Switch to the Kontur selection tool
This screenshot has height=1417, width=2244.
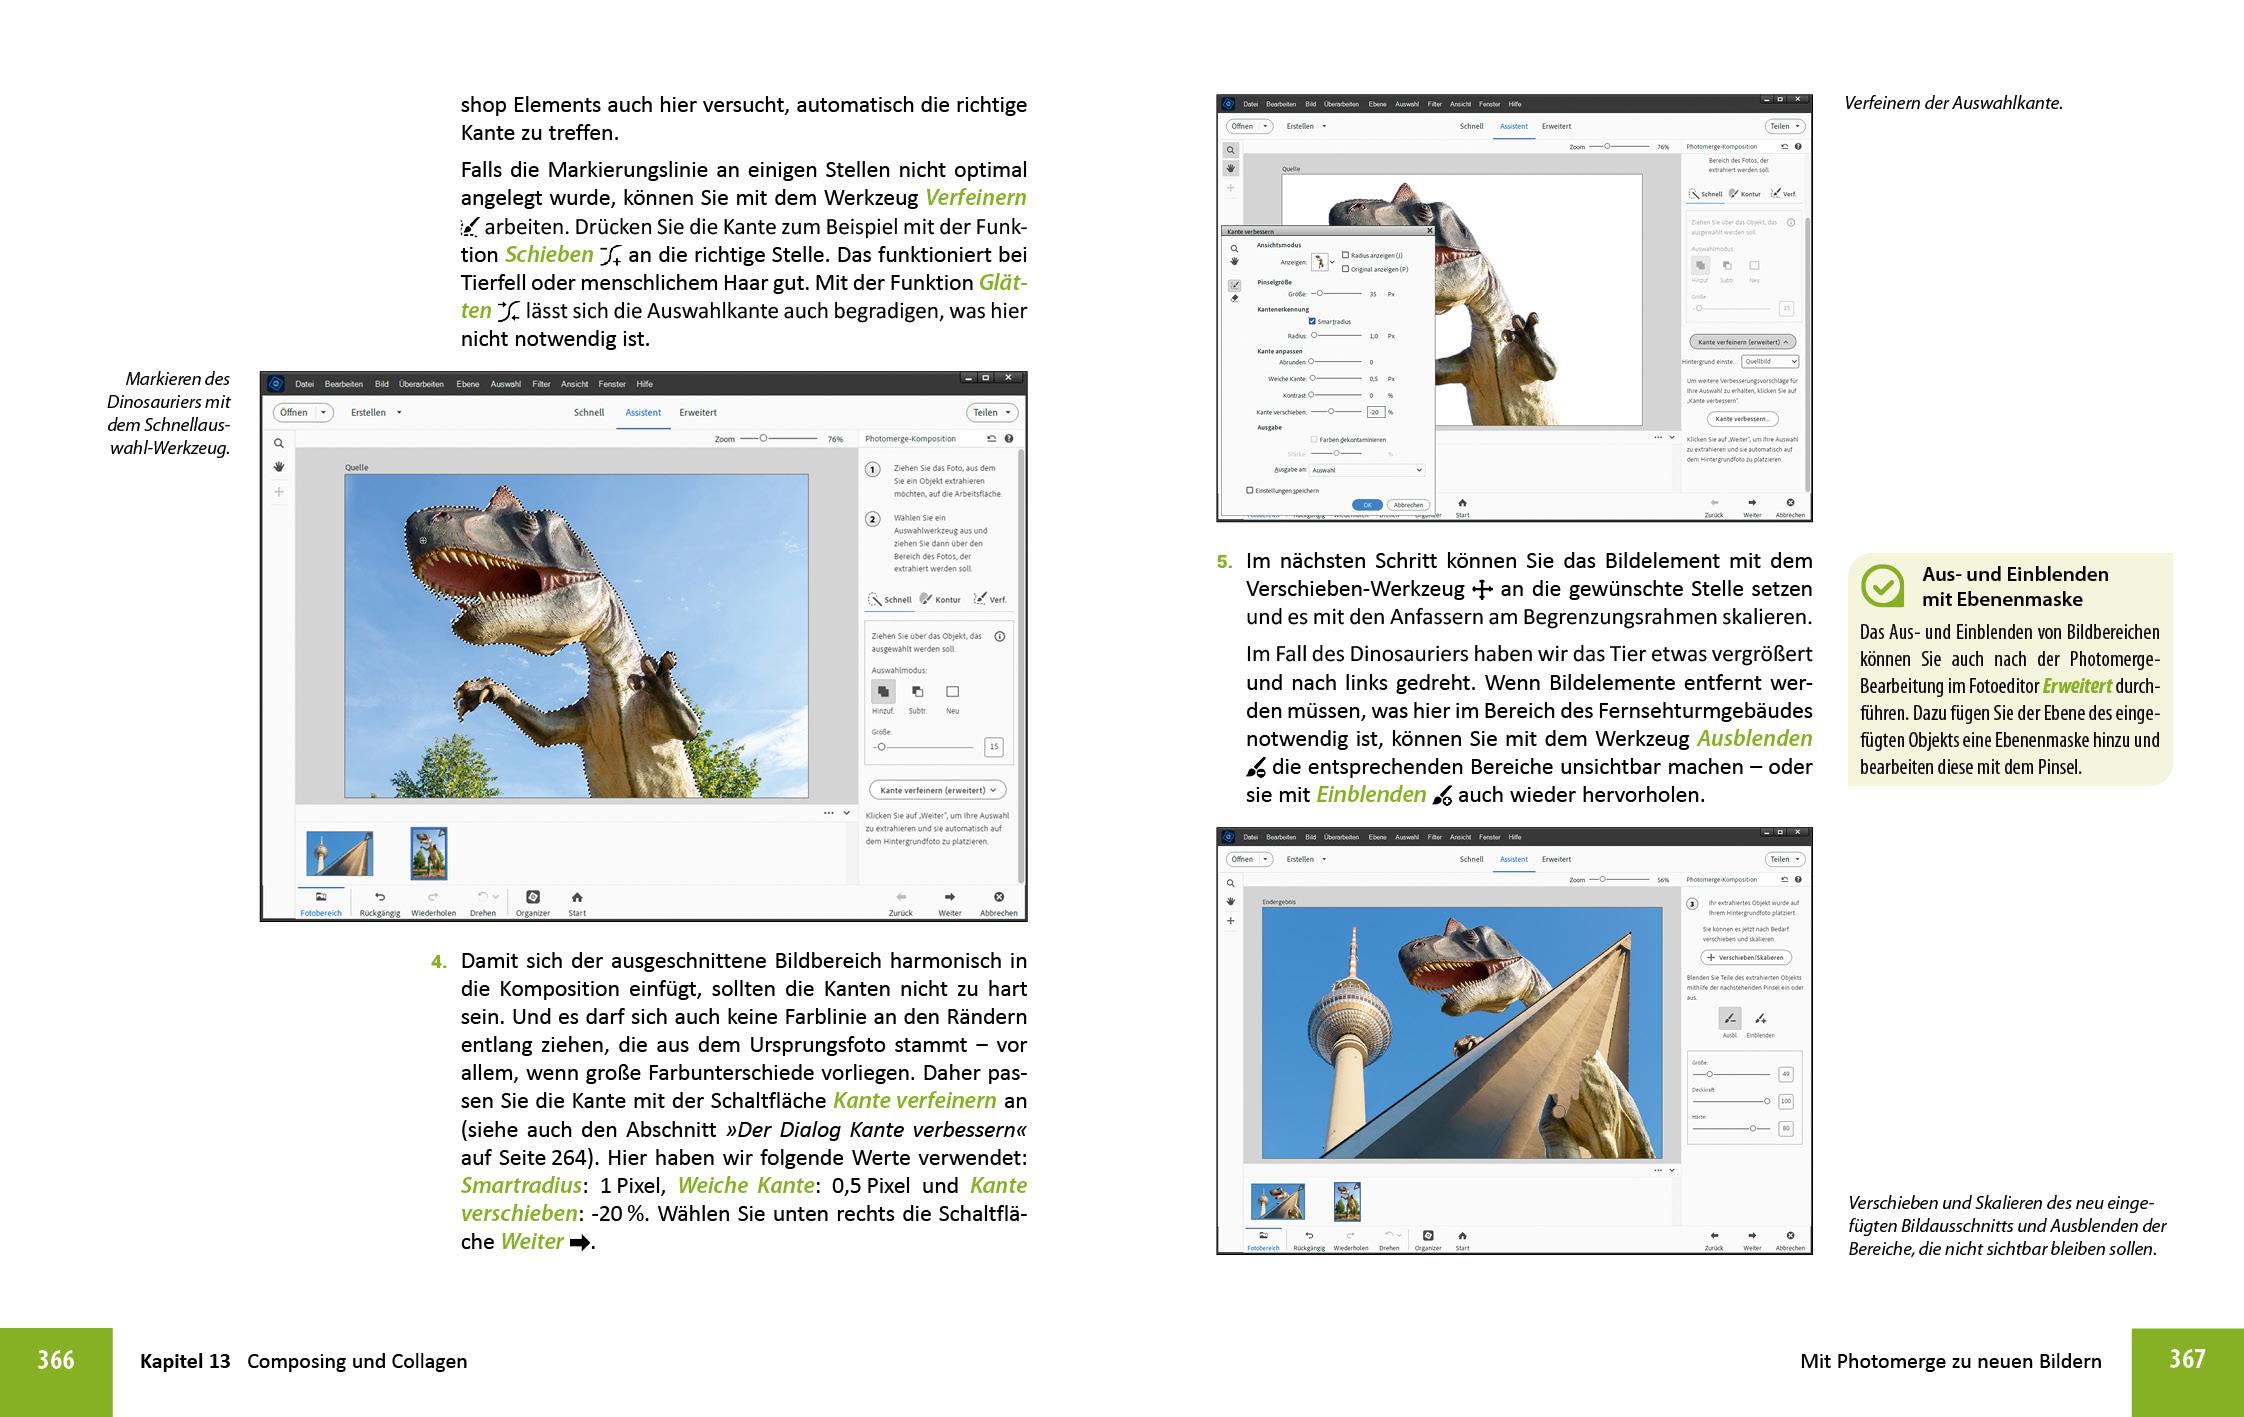948,599
